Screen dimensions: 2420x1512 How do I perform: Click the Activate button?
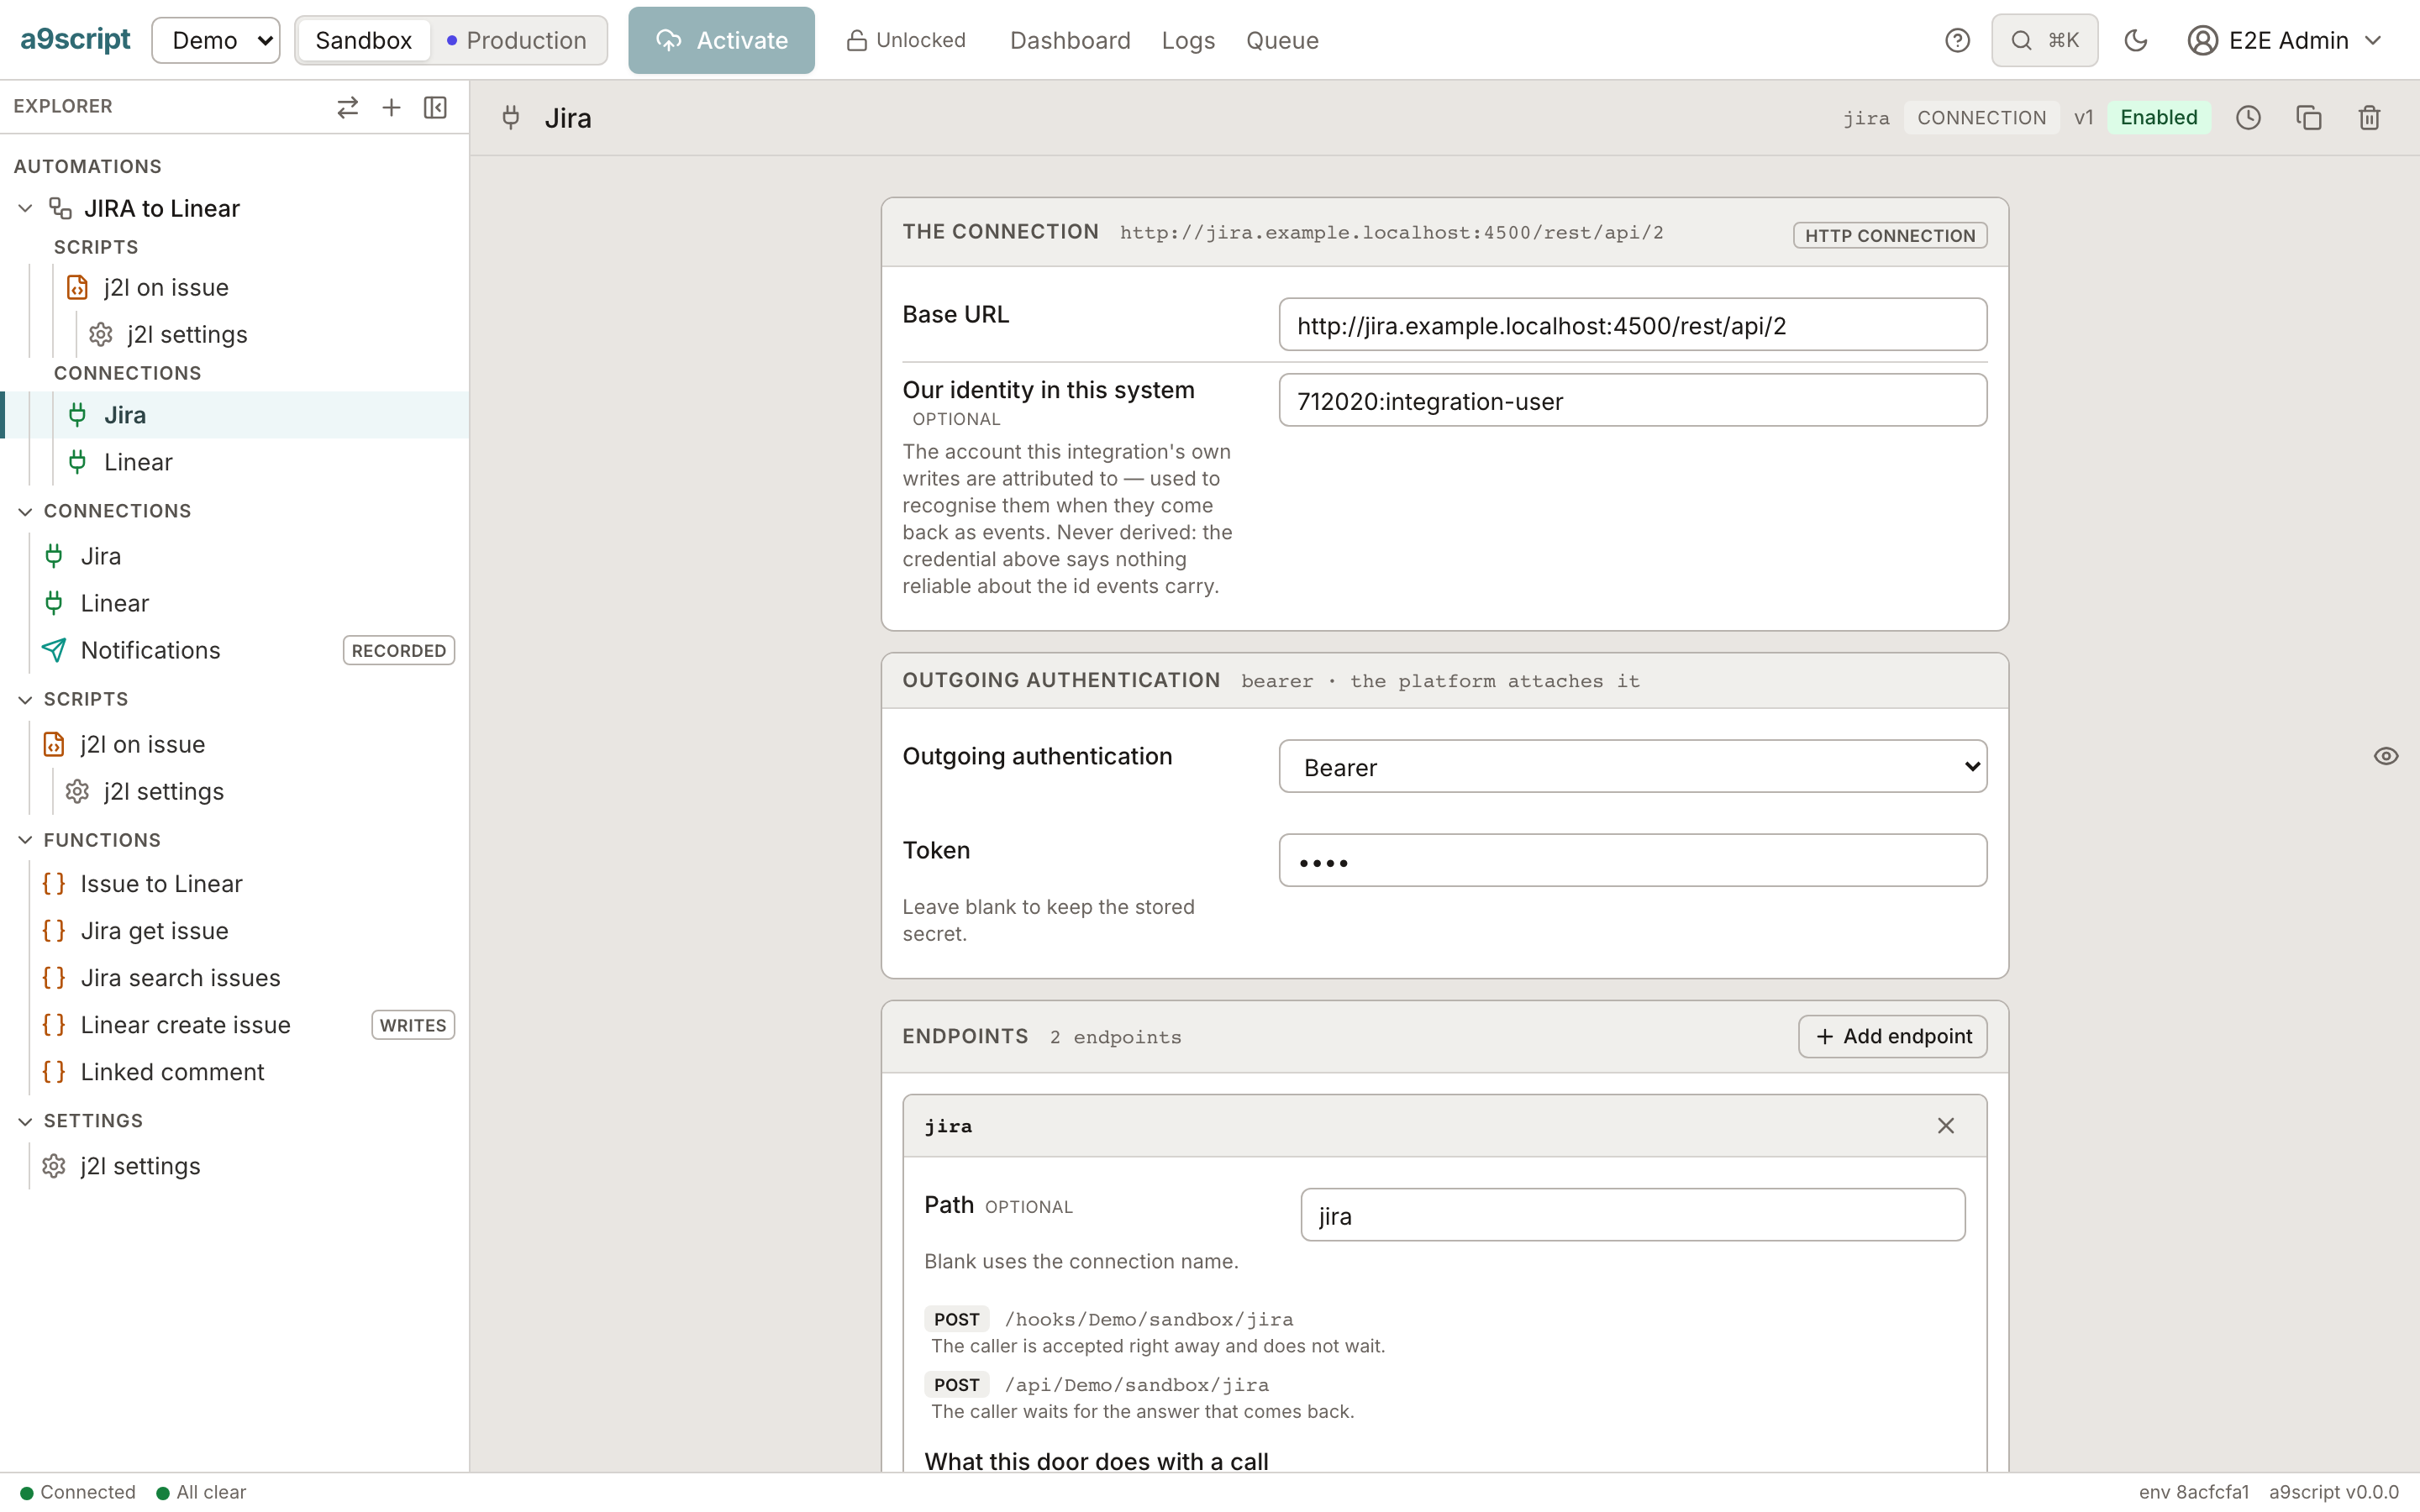click(x=721, y=40)
